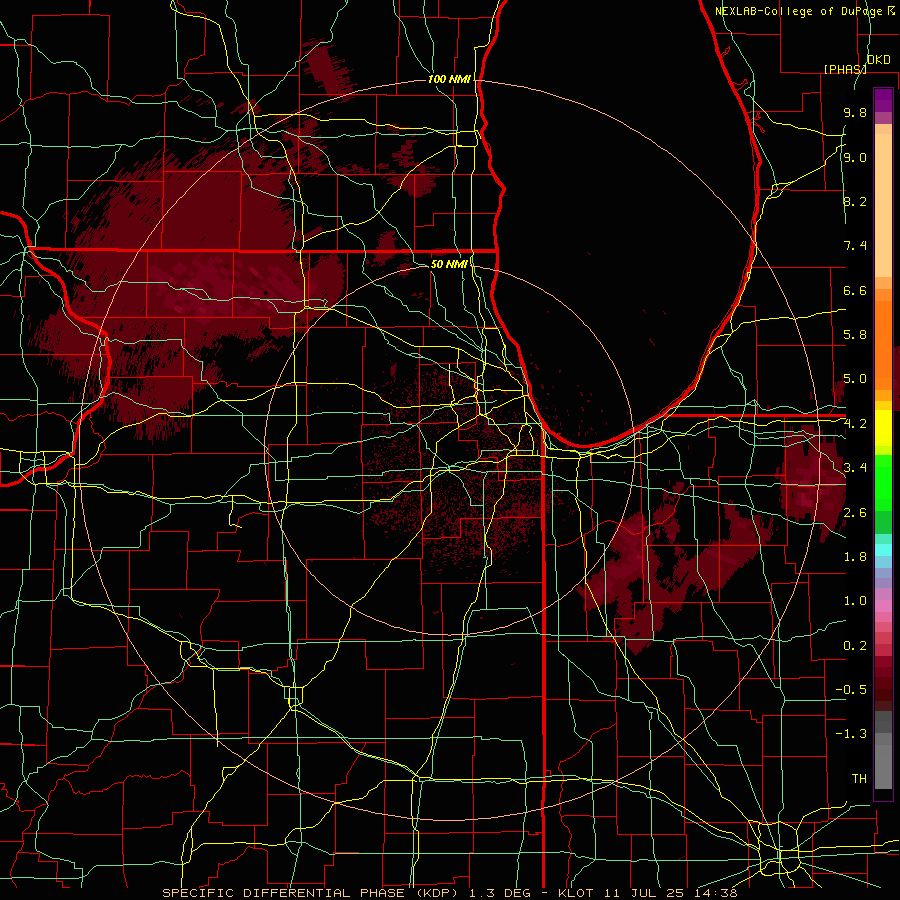Click the 5.8 scale value
900x900 pixels.
coord(855,335)
